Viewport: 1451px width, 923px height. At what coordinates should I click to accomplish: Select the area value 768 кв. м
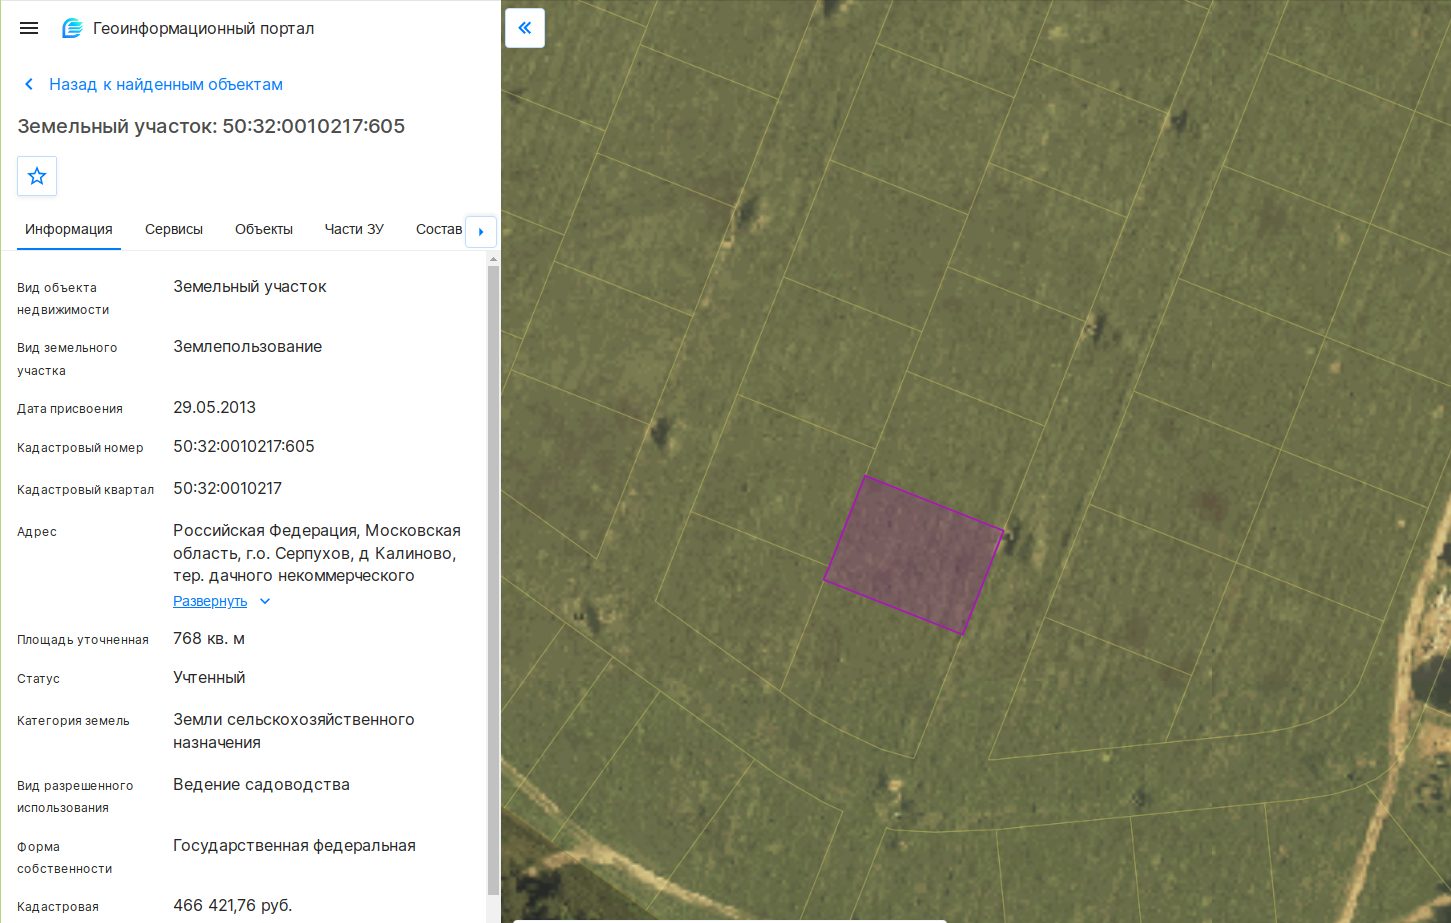tap(209, 638)
